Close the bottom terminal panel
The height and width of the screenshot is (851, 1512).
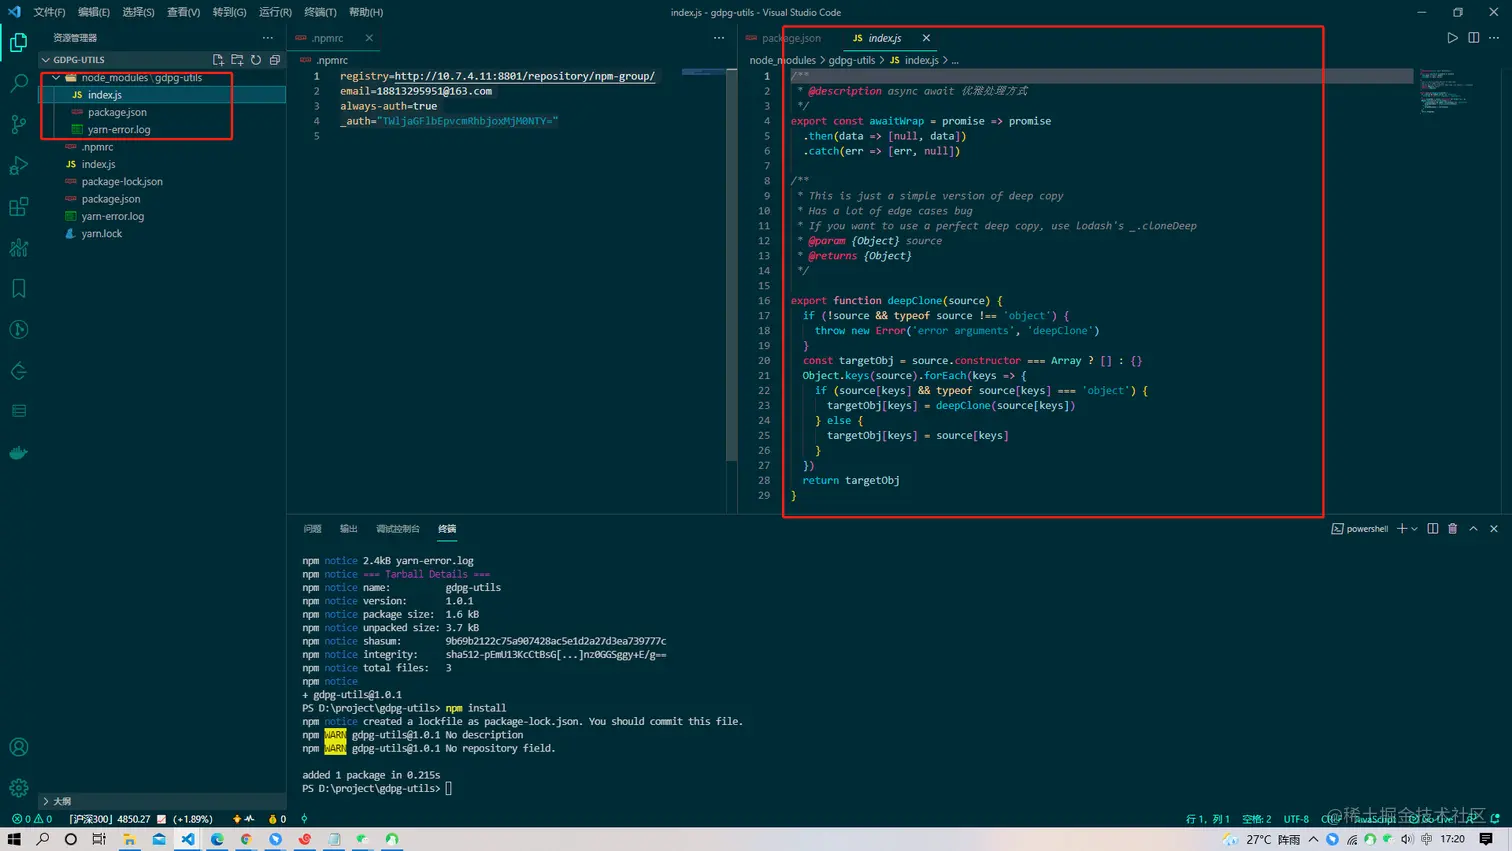(x=1494, y=529)
